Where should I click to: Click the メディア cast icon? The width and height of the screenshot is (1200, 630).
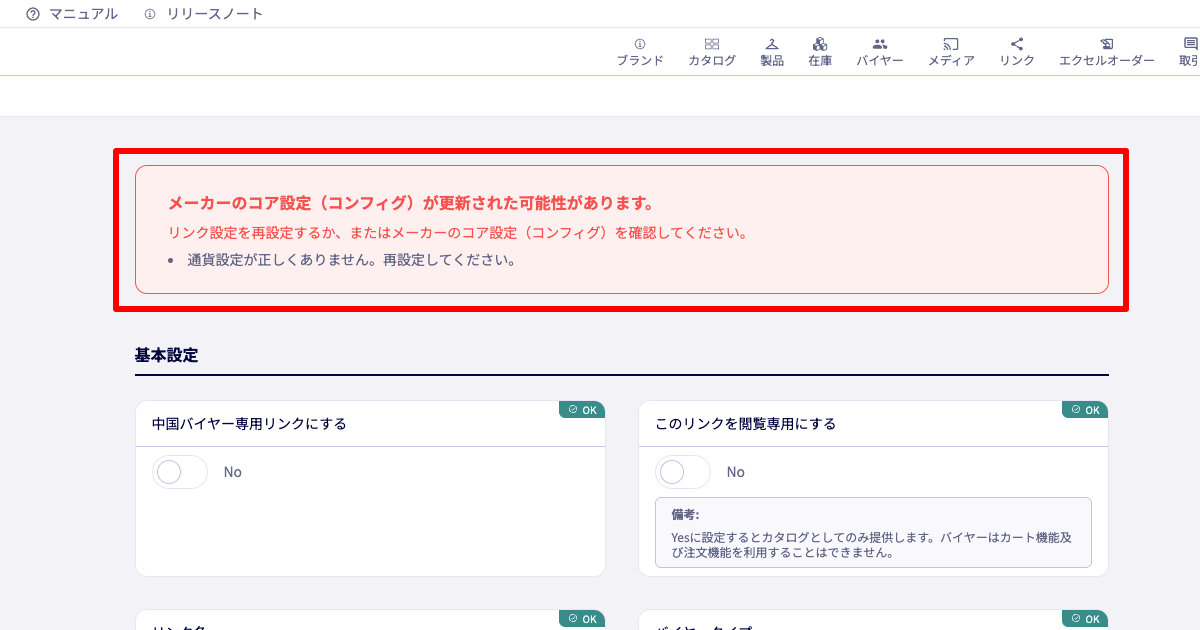[951, 44]
